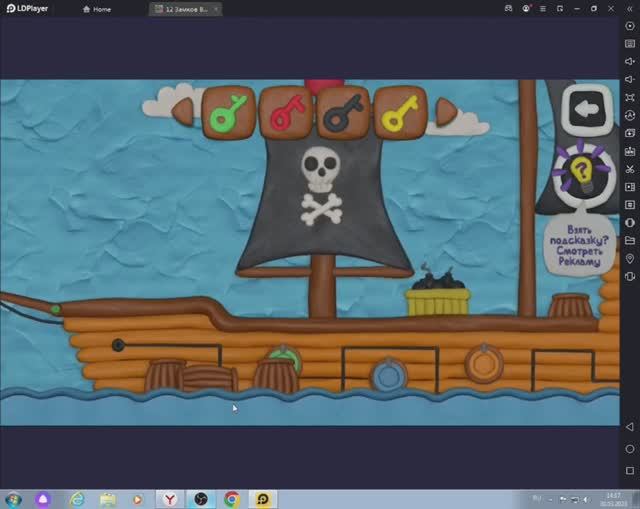This screenshot has width=640, height=509.
Task: Select the red key in the inventory
Action: click(x=287, y=113)
